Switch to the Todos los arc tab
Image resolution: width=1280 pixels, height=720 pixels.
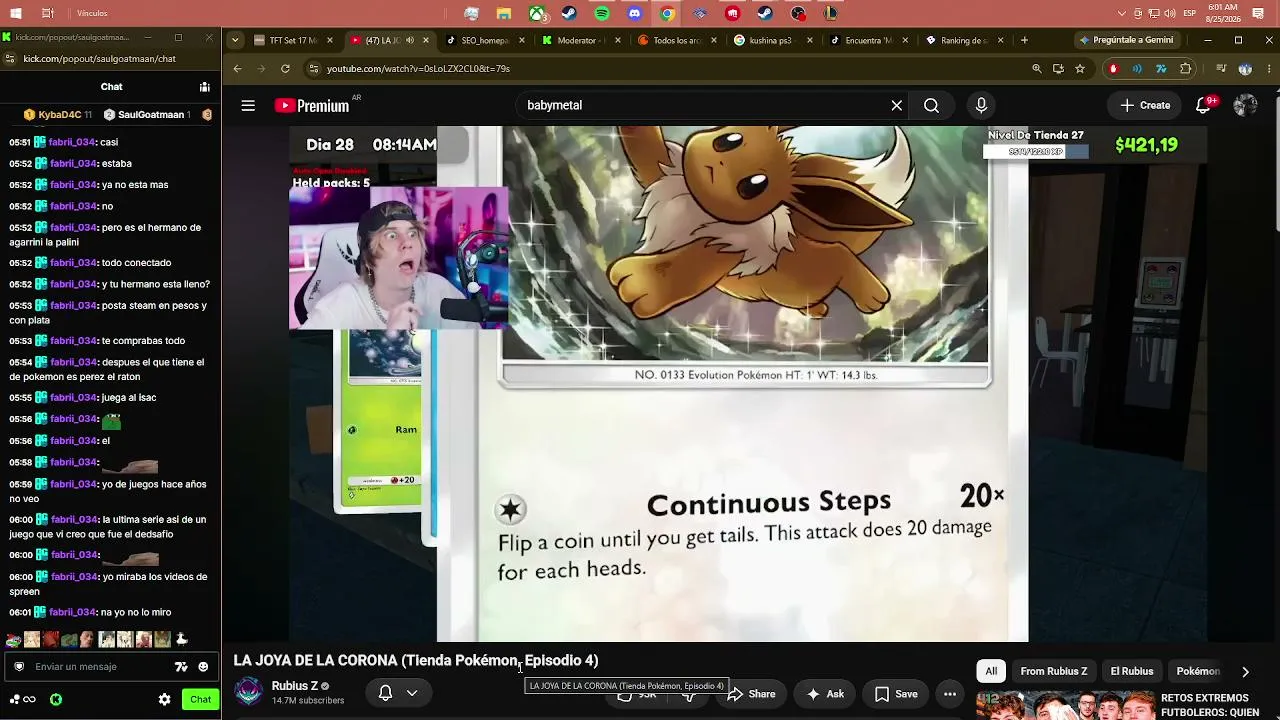[x=676, y=41]
